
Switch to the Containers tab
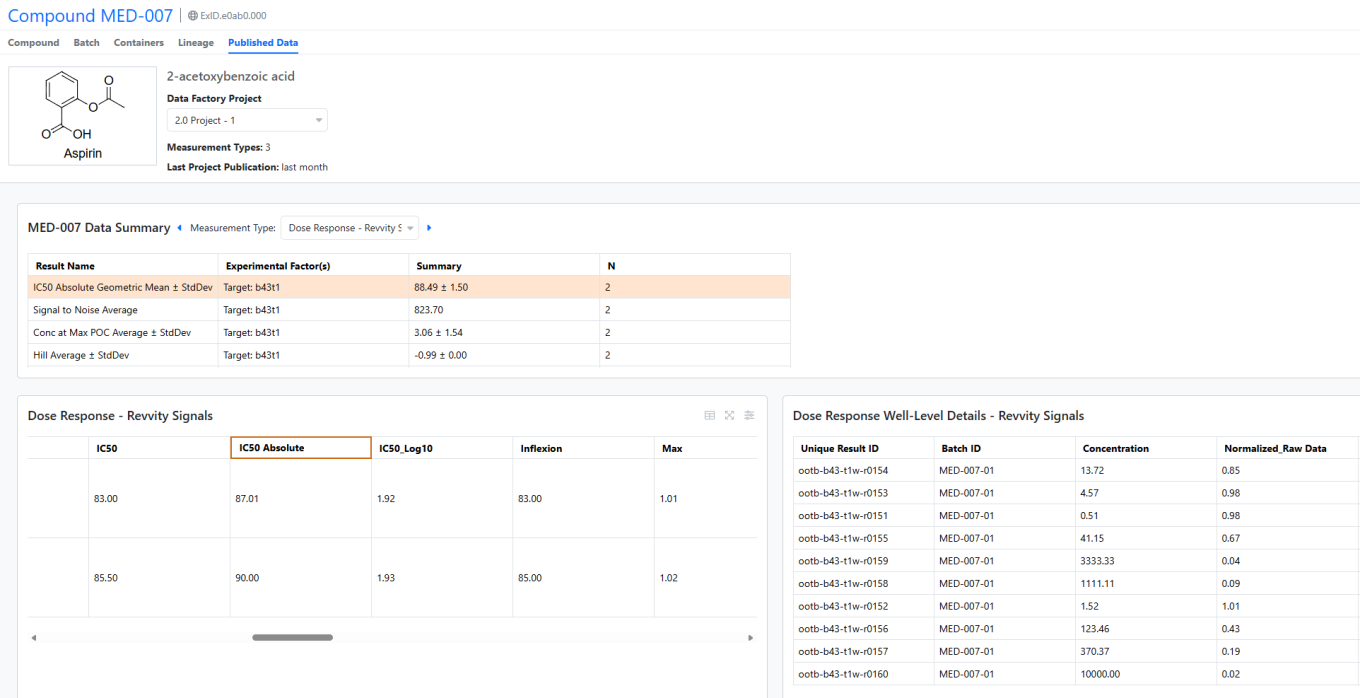point(138,43)
